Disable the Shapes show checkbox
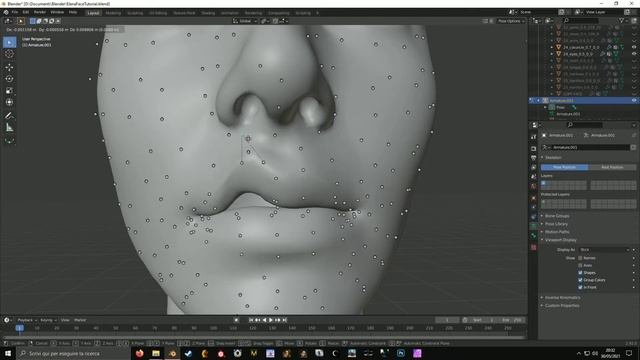The image size is (640, 360). click(580, 273)
